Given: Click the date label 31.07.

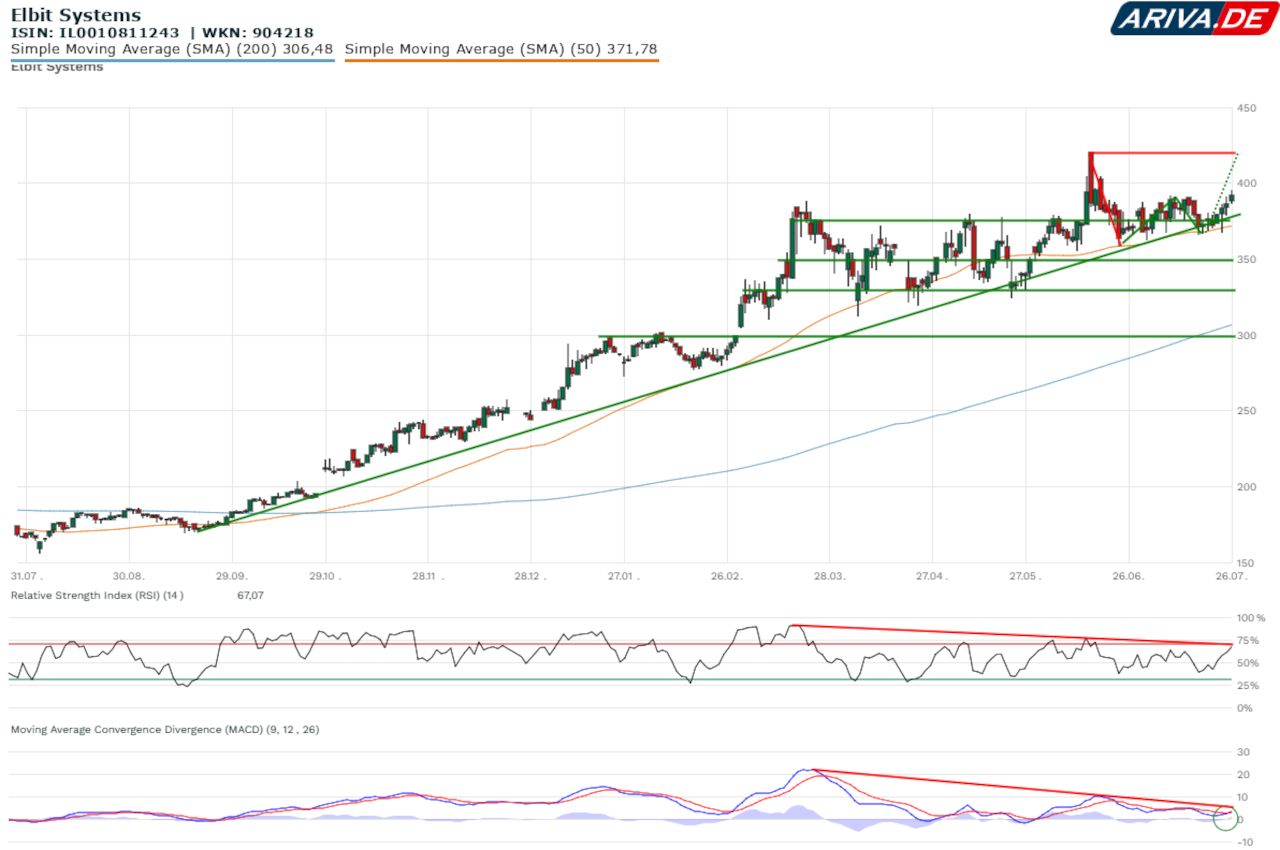Looking at the screenshot, I should [x=27, y=577].
